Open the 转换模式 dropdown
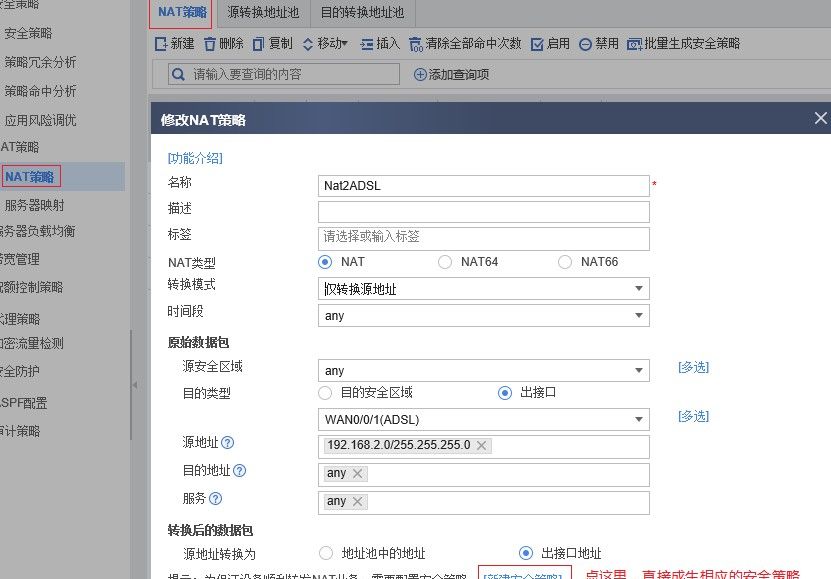This screenshot has width=831, height=579. (640, 288)
